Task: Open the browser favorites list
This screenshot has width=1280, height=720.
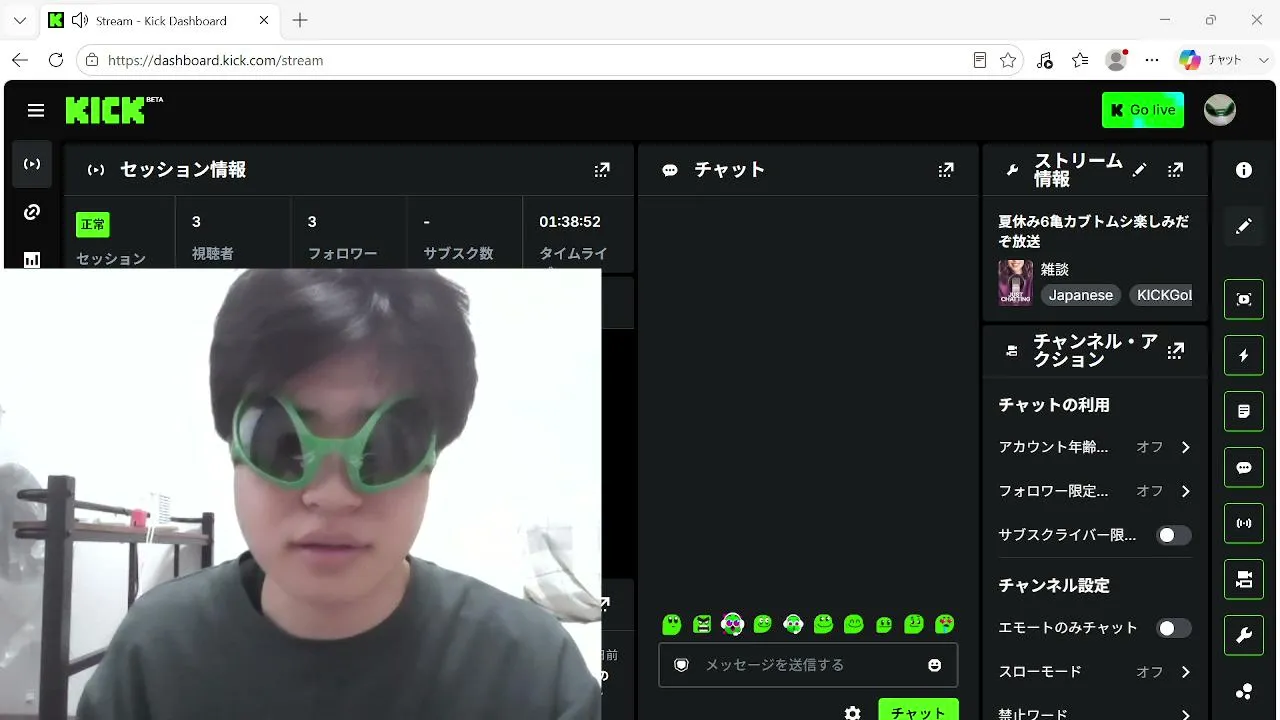Action: pos(1080,60)
